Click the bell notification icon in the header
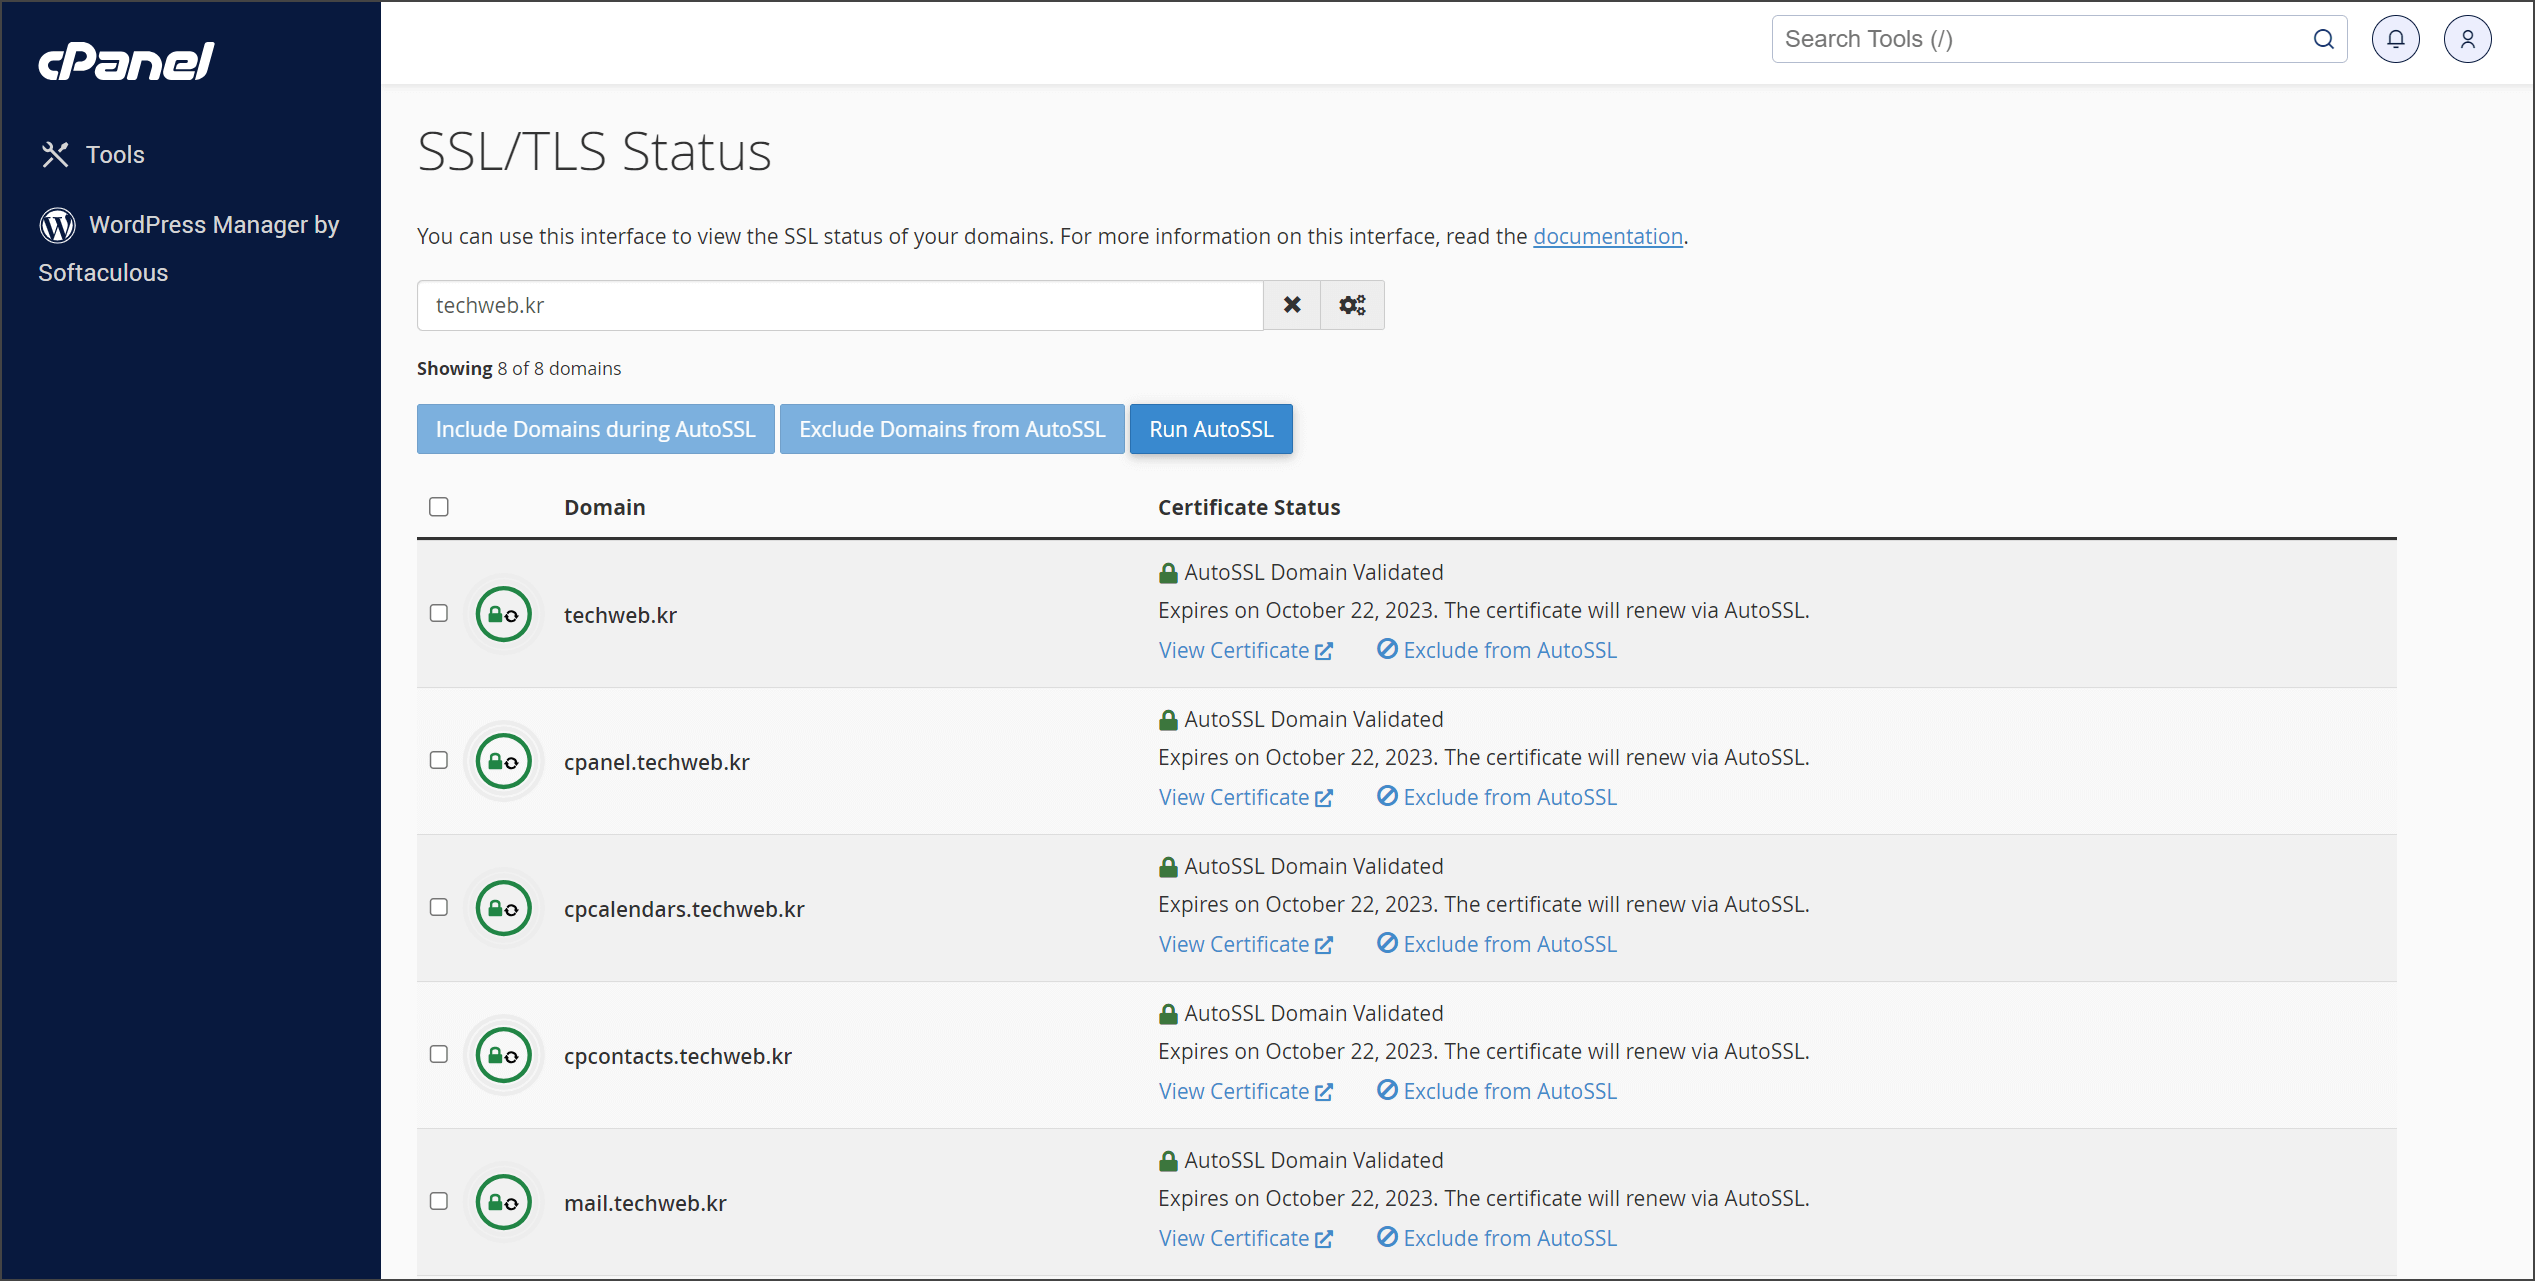2535x1281 pixels. pyautogui.click(x=2396, y=39)
